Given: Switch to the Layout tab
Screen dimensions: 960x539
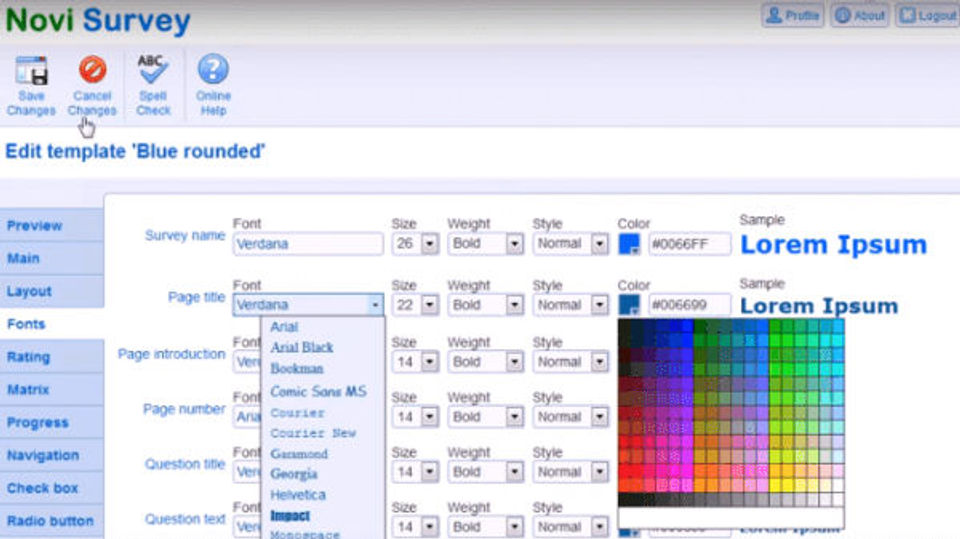Looking at the screenshot, I should (52, 291).
